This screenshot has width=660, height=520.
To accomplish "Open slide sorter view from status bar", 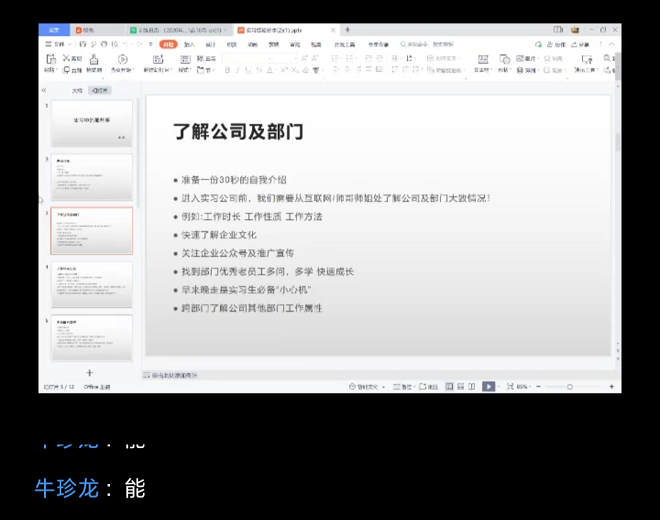I will click(x=461, y=386).
